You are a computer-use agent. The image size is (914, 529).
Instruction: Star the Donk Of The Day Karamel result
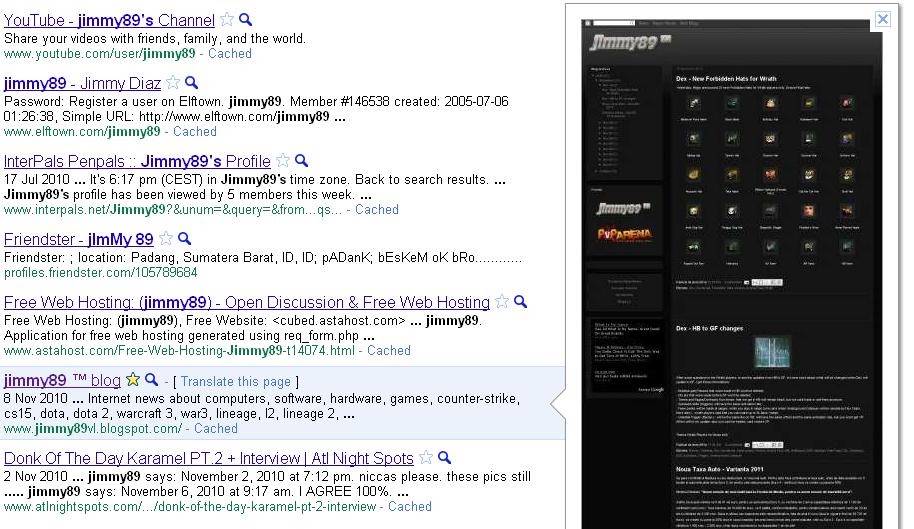coord(426,457)
